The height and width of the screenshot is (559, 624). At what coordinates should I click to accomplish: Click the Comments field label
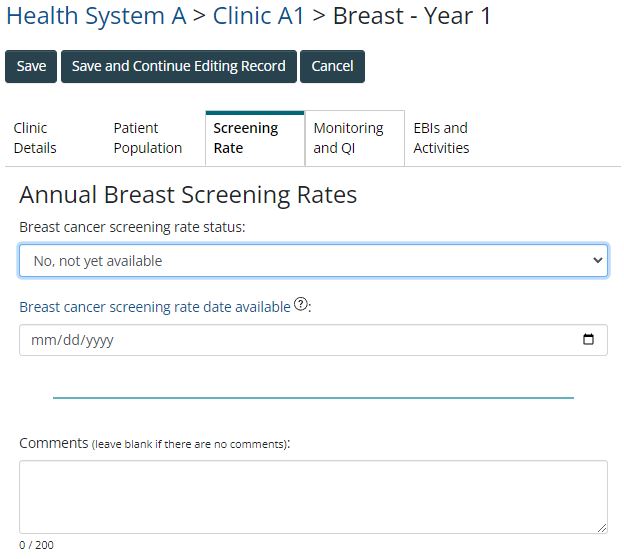coord(53,442)
